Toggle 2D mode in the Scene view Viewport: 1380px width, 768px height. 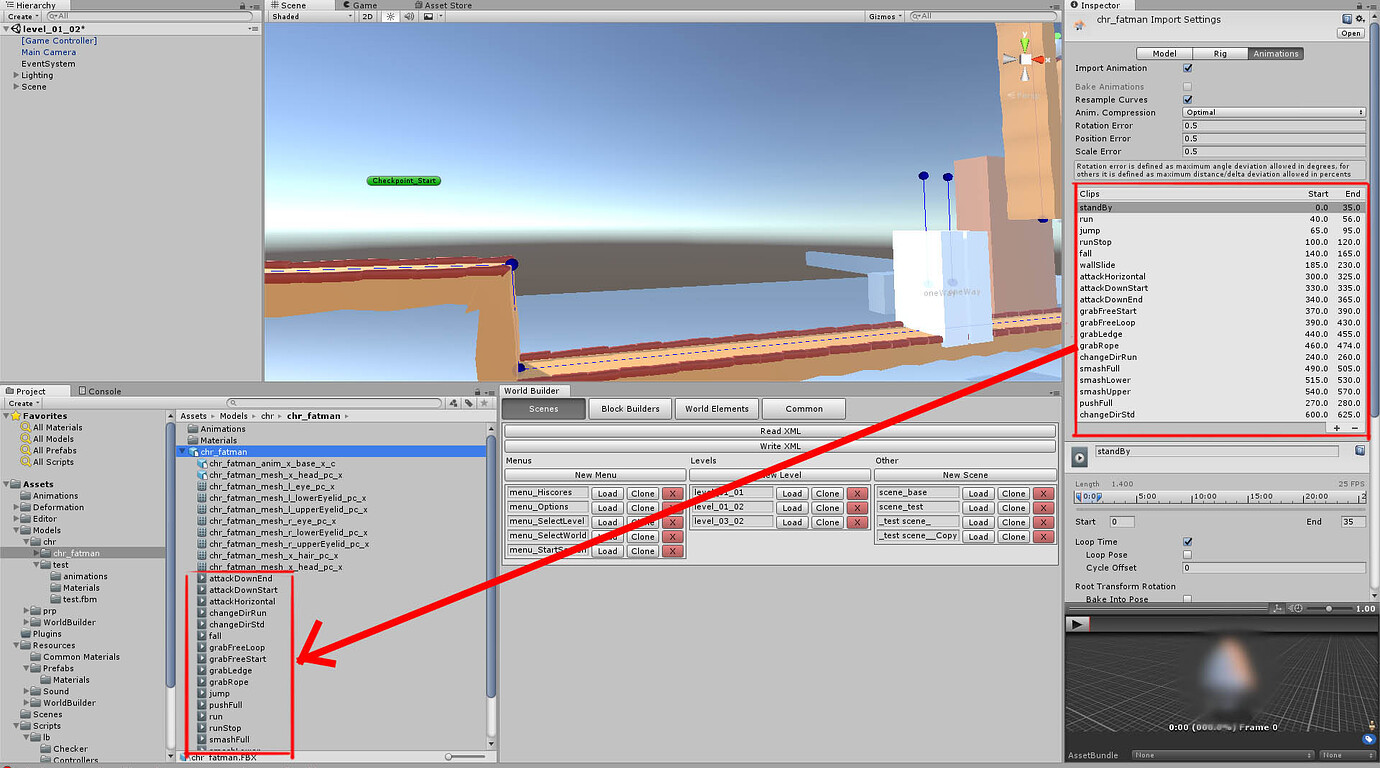(x=368, y=16)
